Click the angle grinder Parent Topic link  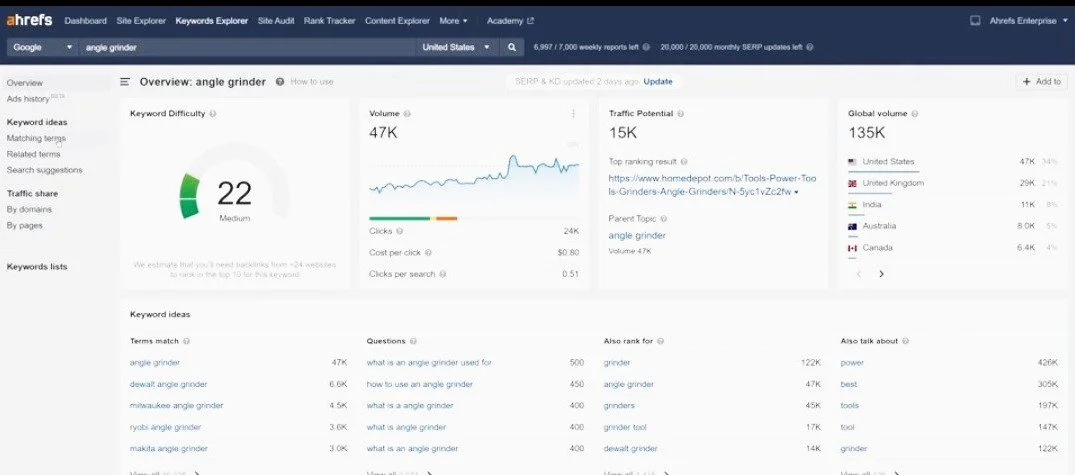[x=637, y=235]
